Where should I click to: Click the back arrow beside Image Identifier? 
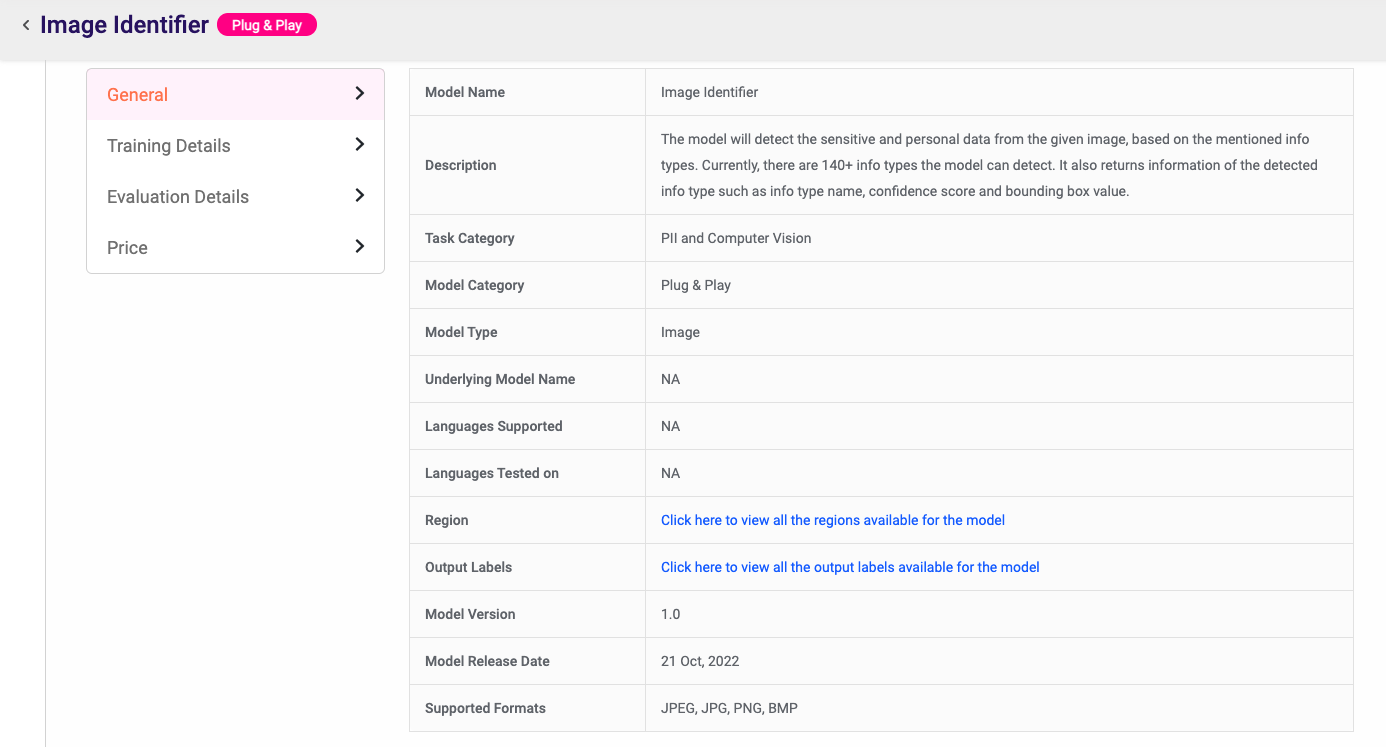pos(26,25)
